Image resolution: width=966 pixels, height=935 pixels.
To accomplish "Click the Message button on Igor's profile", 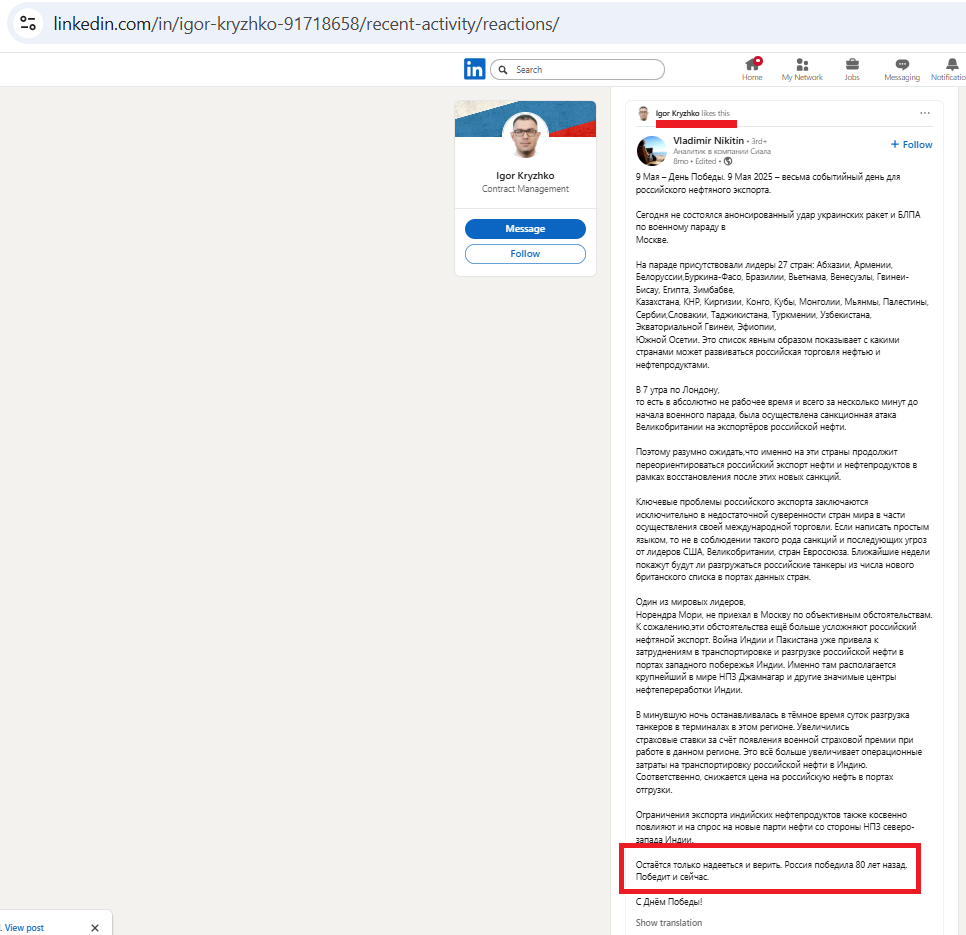I will point(524,228).
